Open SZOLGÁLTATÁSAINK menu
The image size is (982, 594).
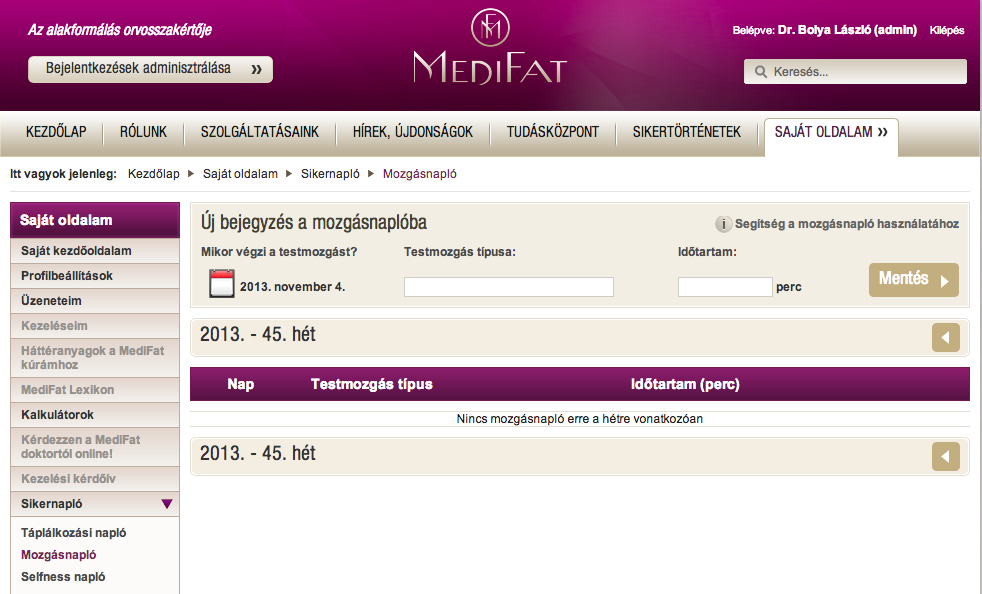coord(260,132)
